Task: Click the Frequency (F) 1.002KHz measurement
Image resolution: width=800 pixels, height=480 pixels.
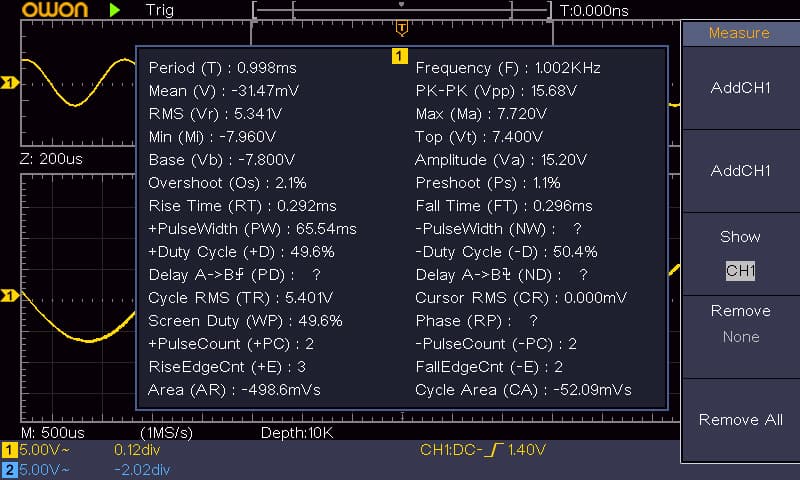Action: tap(508, 68)
